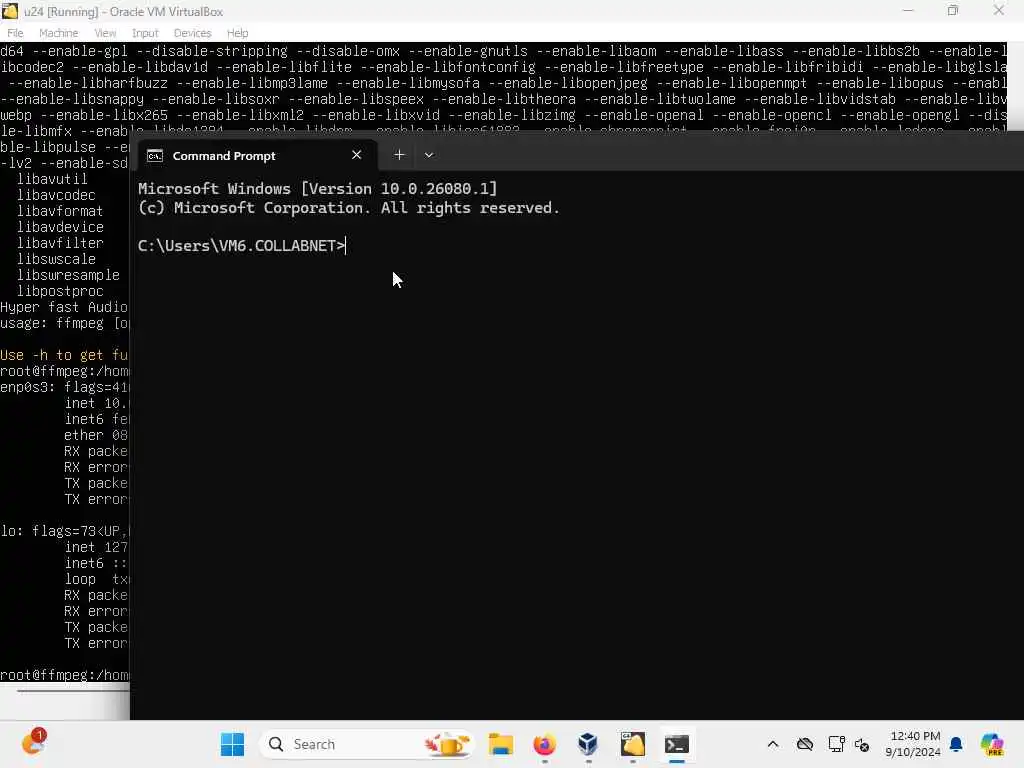Open the Windows Start menu
This screenshot has width=1024, height=768.
tap(232, 744)
